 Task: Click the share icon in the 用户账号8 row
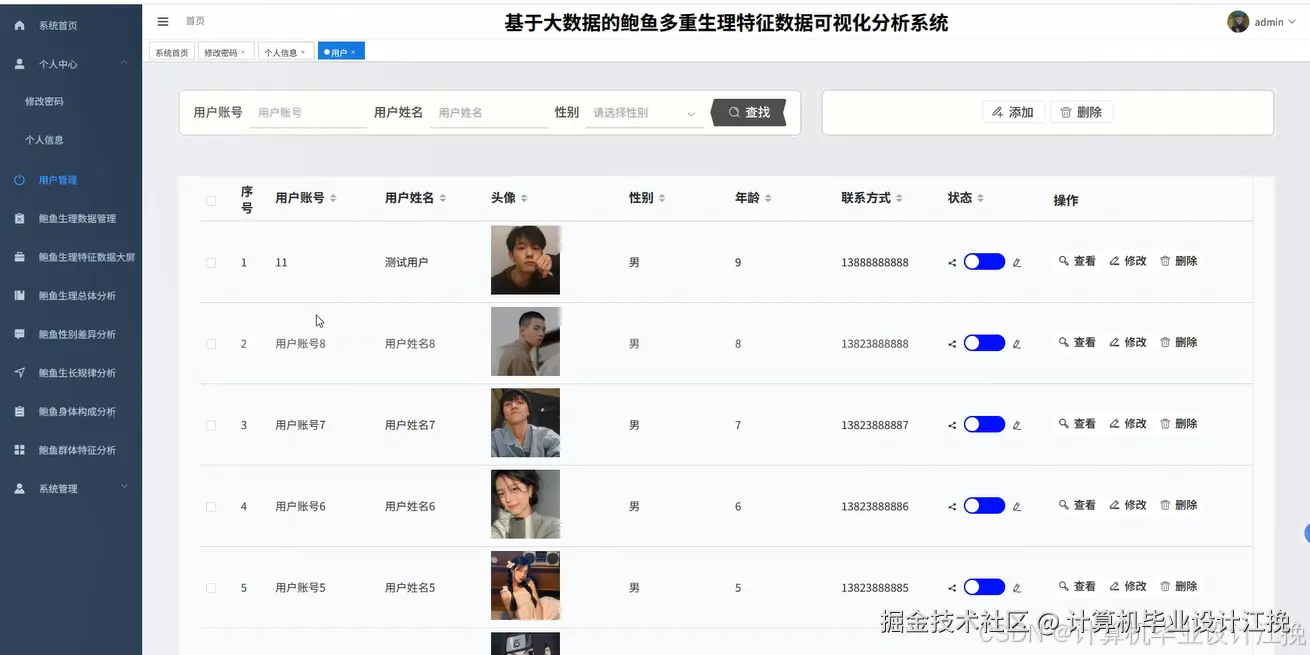tap(952, 344)
